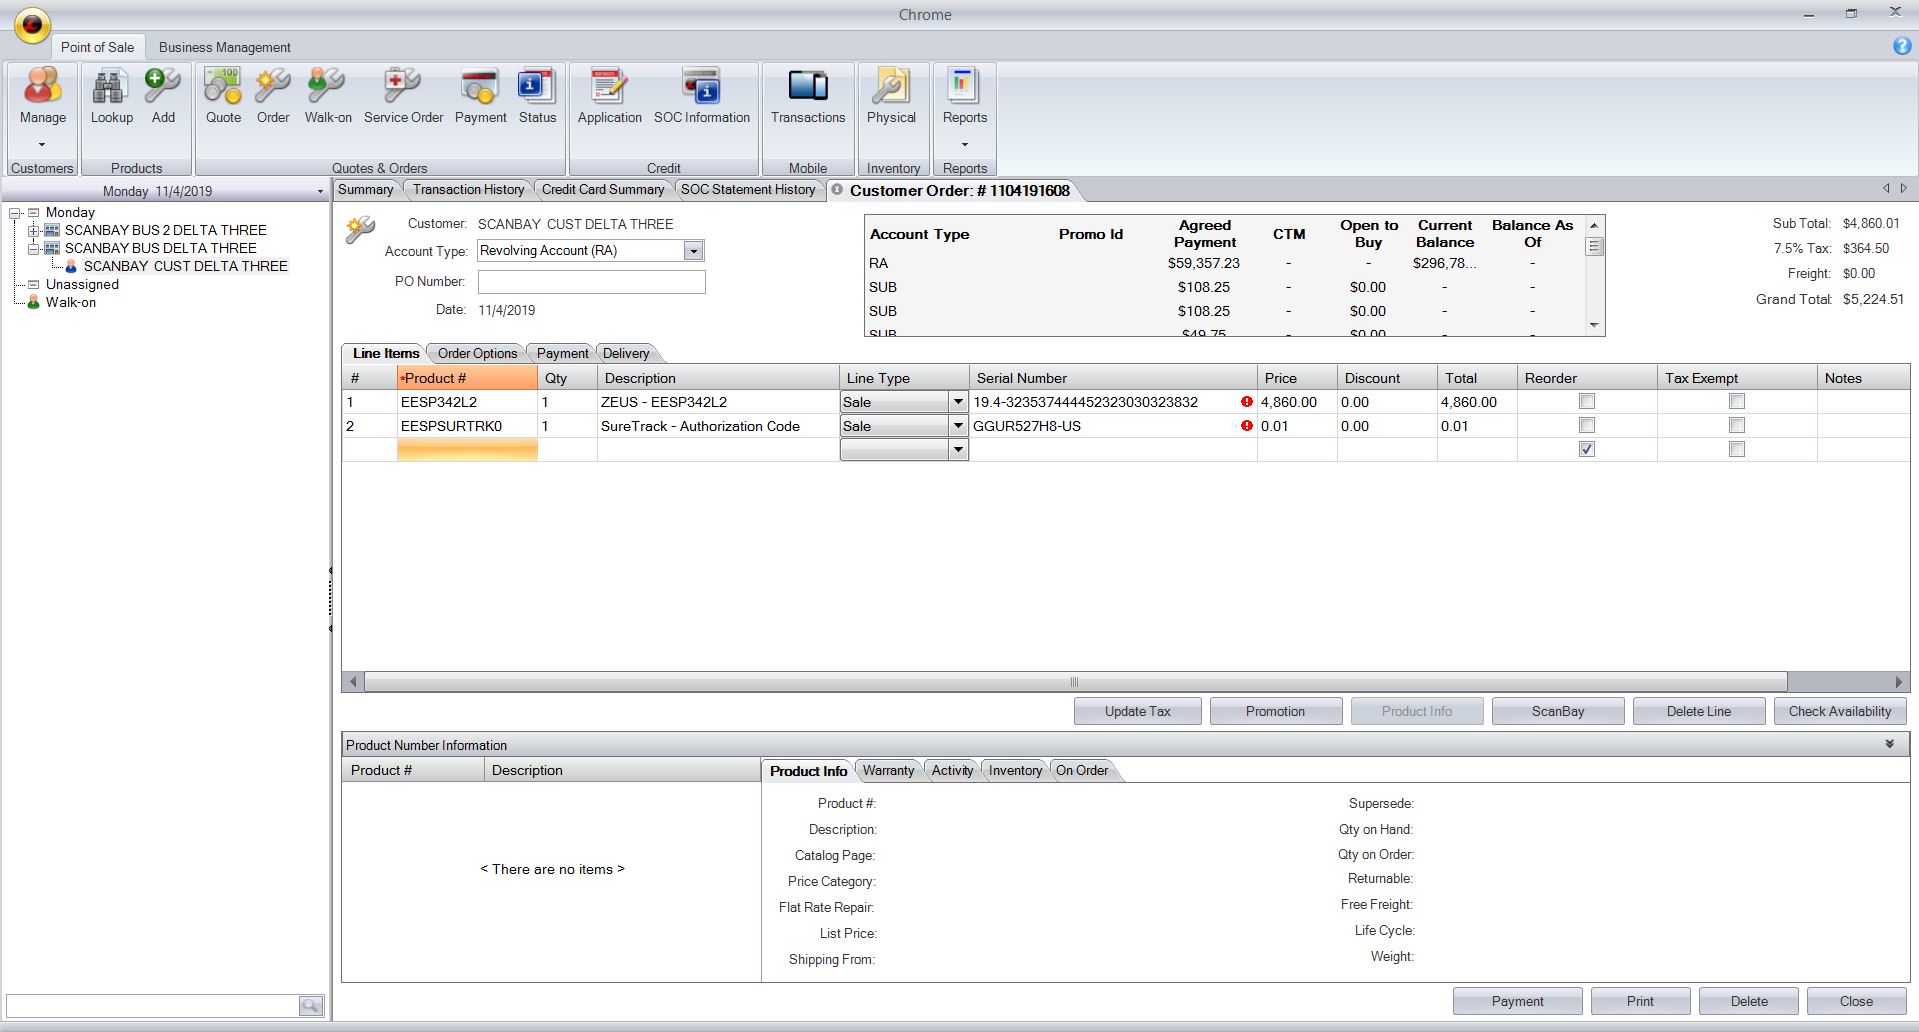The width and height of the screenshot is (1919, 1032).
Task: Uncheck Reorder box on the empty row
Action: pos(1586,450)
